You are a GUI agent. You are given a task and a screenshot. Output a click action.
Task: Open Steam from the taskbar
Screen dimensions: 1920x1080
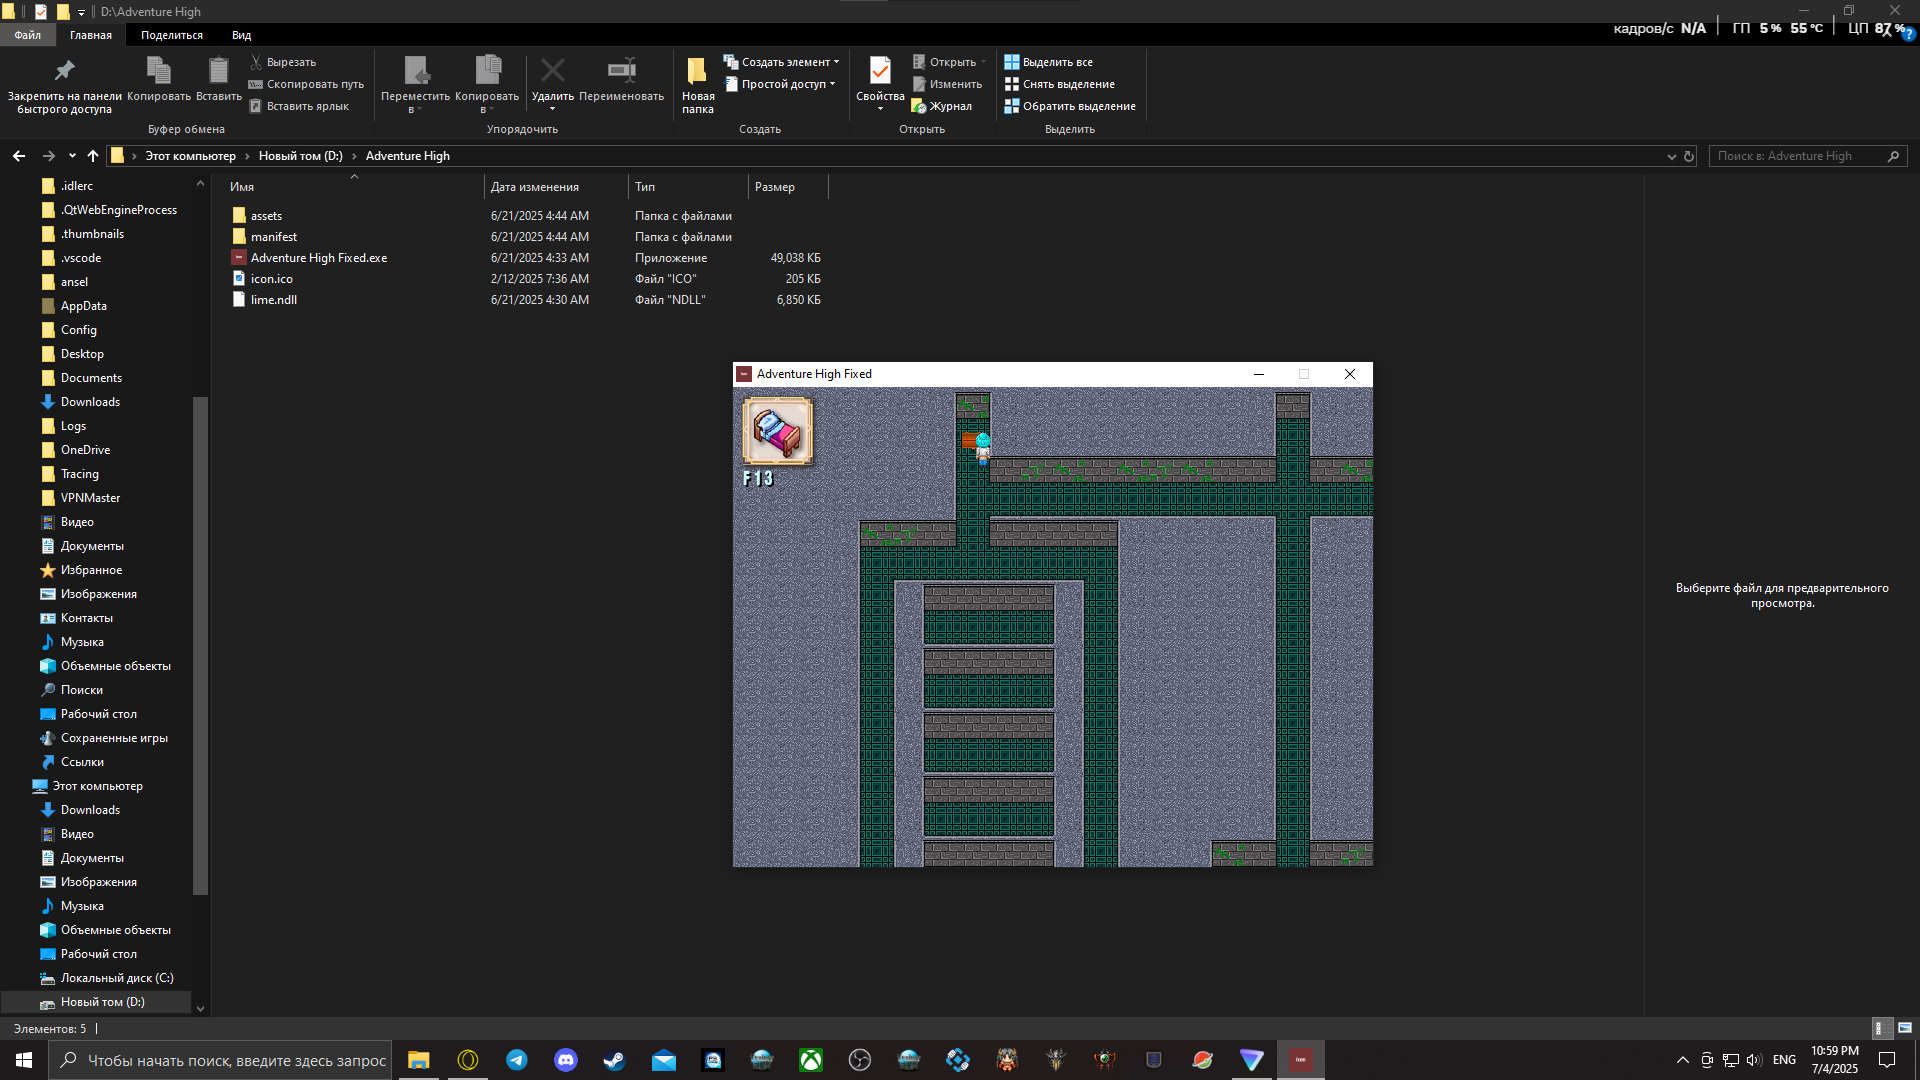tap(614, 1060)
